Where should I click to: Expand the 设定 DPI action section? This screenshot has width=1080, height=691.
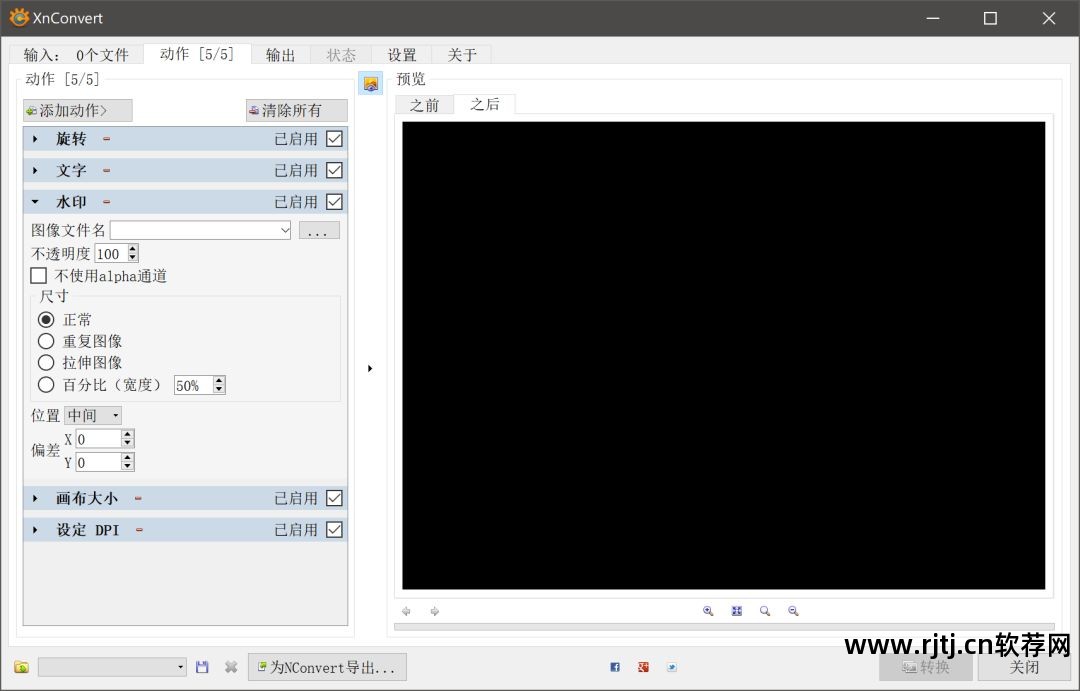coord(35,530)
